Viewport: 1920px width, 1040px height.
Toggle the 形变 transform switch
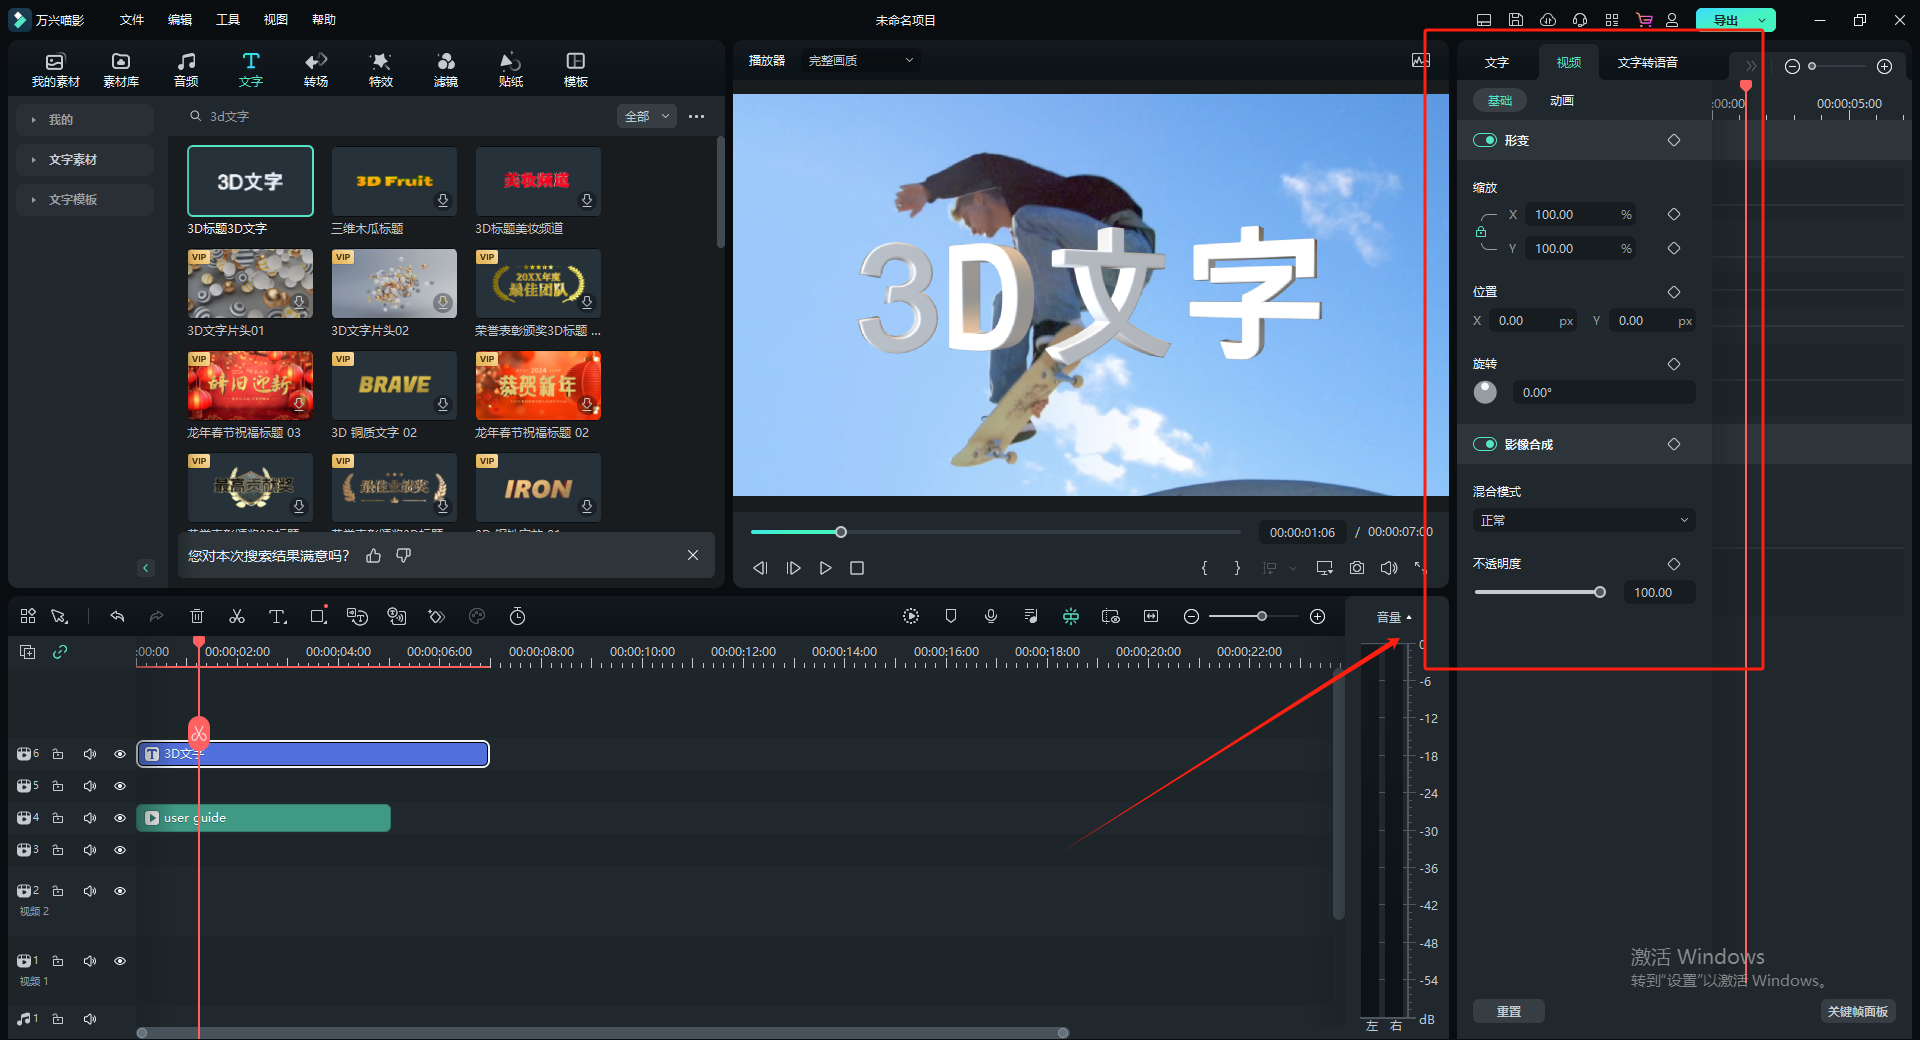[x=1485, y=141]
